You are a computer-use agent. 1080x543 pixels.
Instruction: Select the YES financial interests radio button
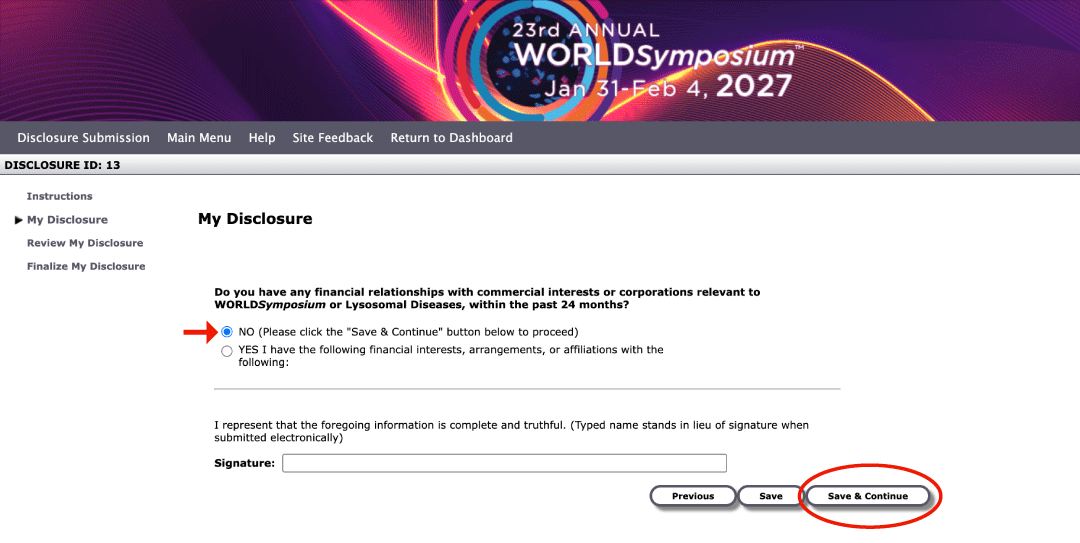click(x=227, y=351)
